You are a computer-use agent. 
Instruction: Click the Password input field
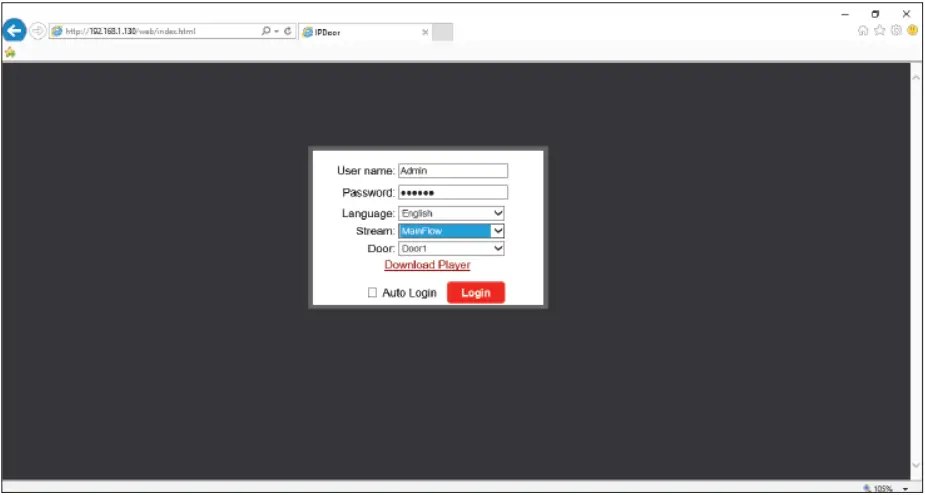pyautogui.click(x=453, y=192)
